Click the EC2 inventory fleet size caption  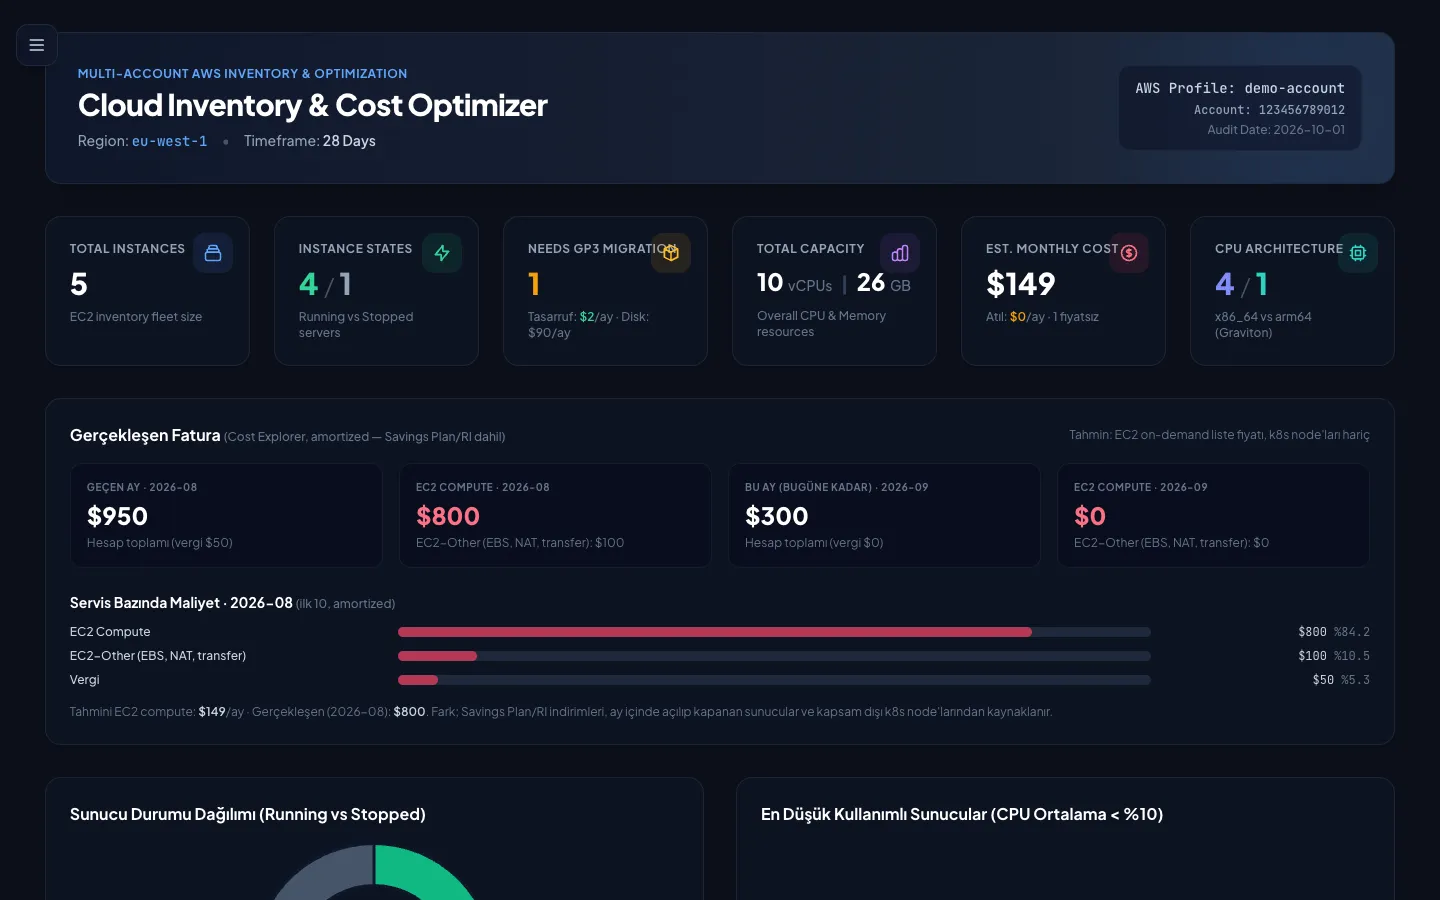tap(136, 317)
